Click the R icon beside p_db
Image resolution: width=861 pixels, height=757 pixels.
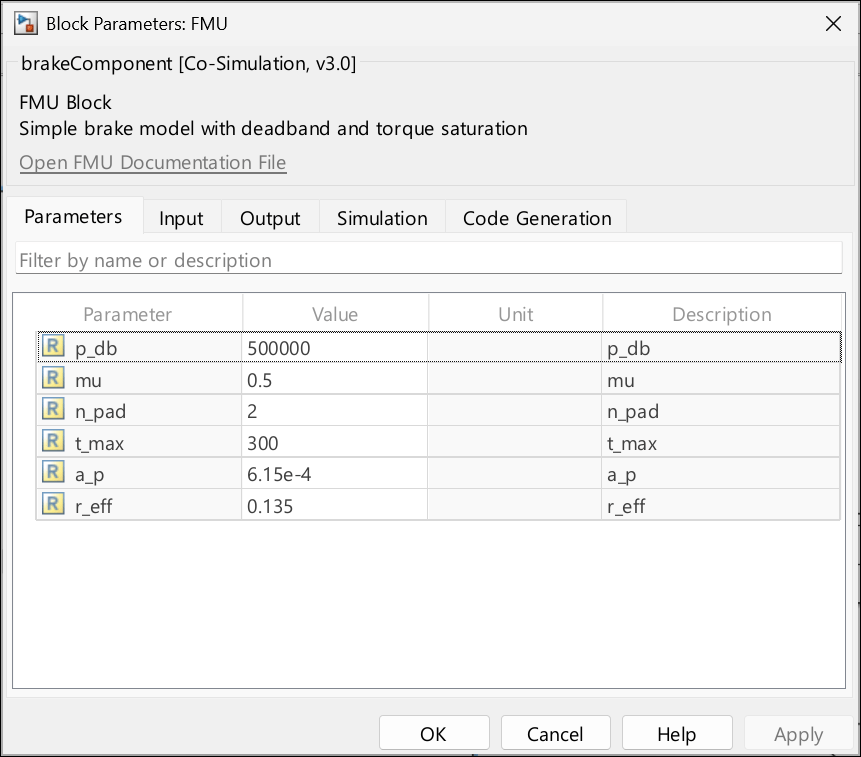(x=53, y=347)
